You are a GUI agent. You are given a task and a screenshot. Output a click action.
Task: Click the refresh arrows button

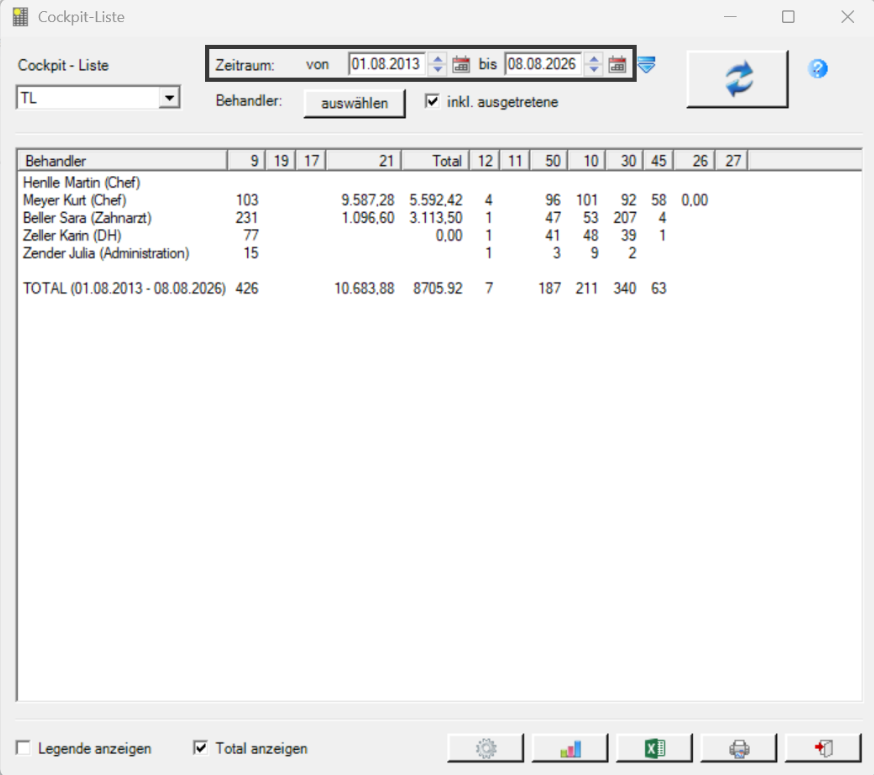point(737,79)
